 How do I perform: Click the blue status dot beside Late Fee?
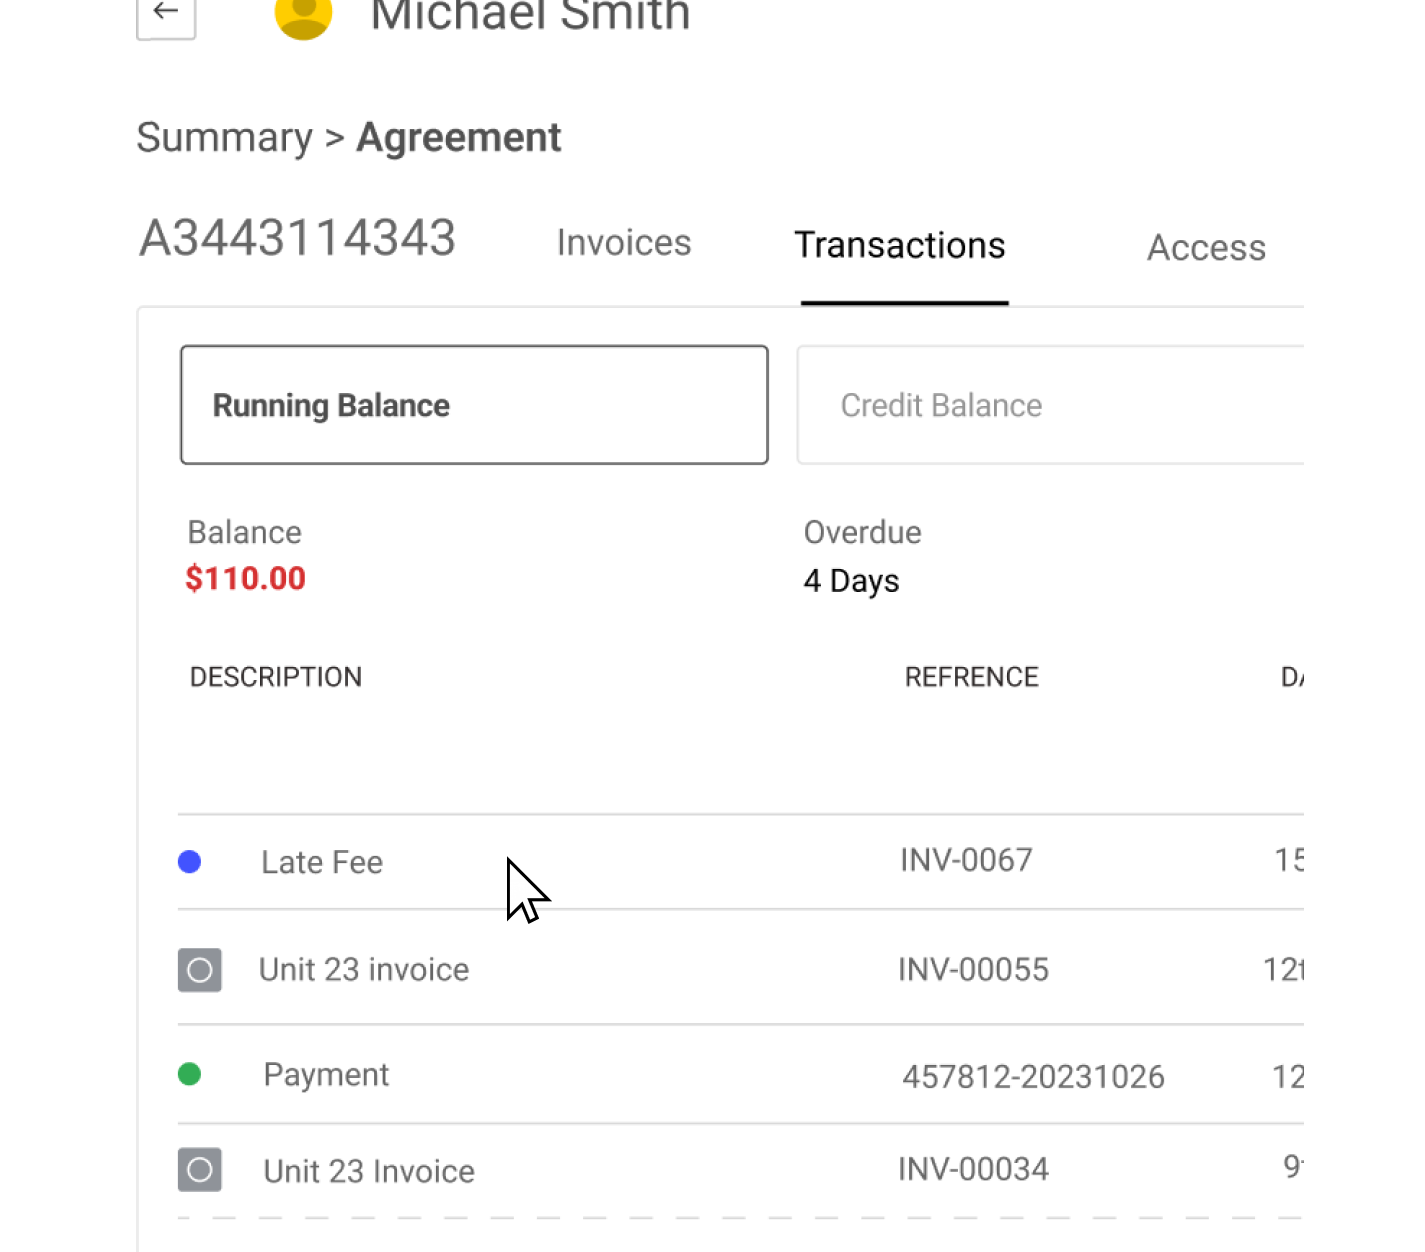click(x=189, y=861)
